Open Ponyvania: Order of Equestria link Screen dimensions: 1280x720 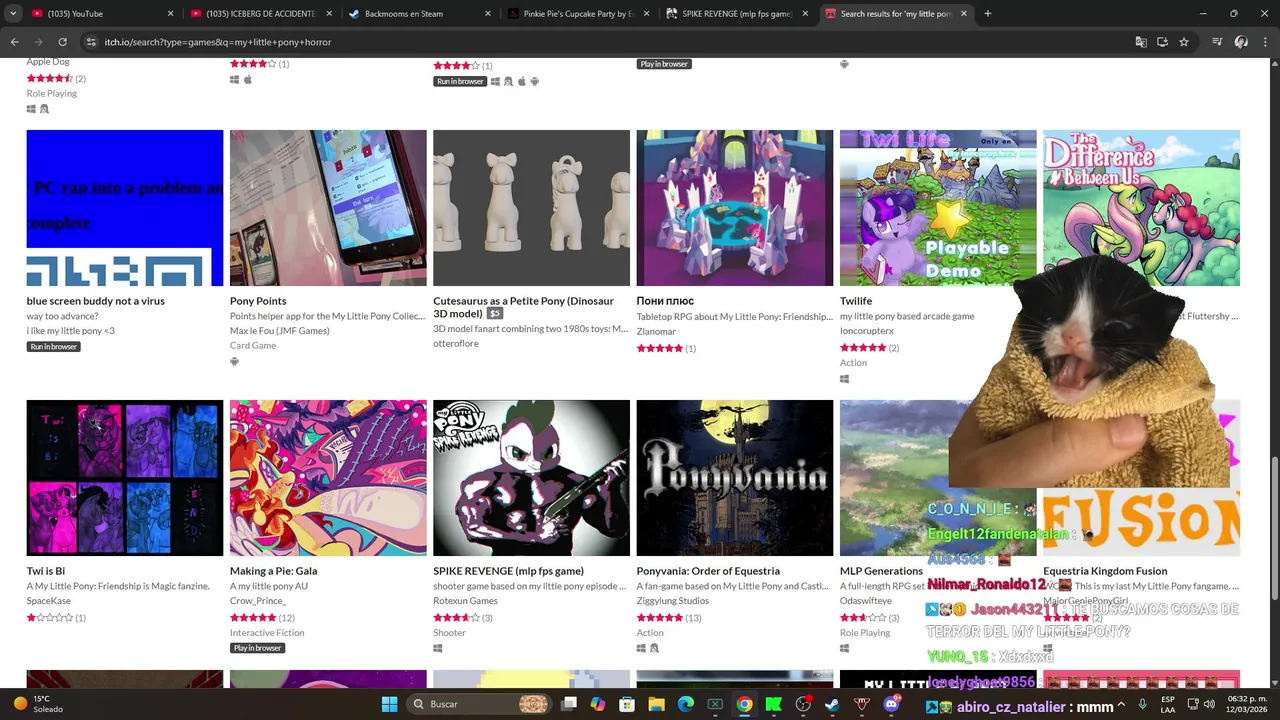click(x=708, y=571)
